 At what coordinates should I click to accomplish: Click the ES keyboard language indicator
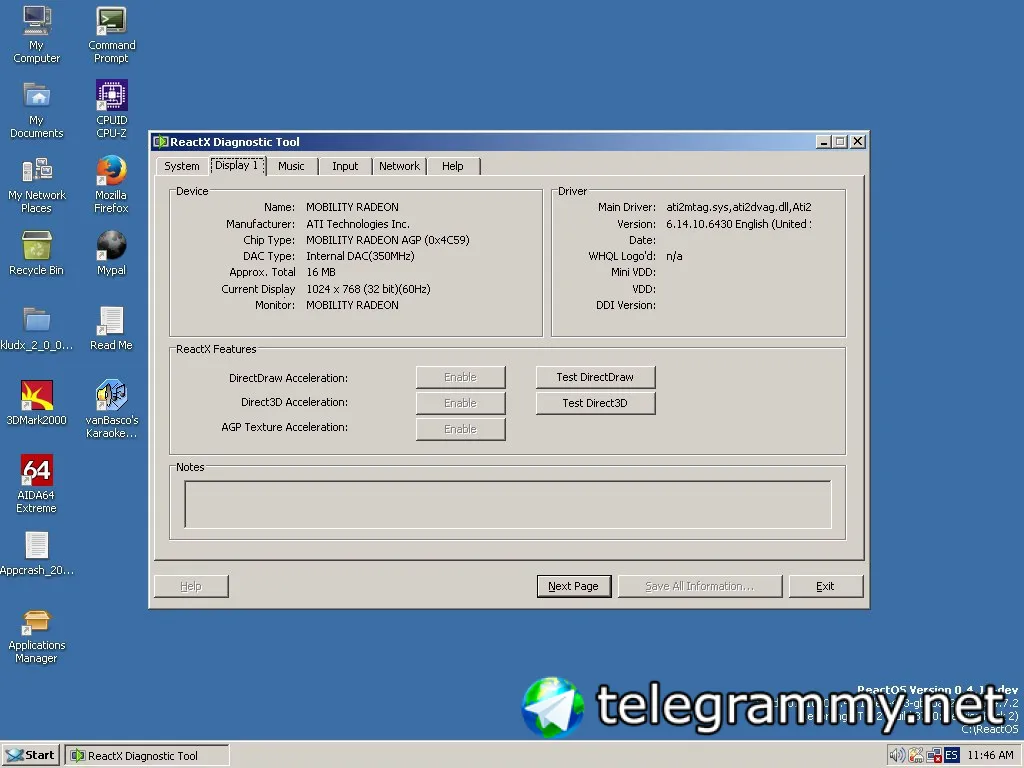(952, 756)
